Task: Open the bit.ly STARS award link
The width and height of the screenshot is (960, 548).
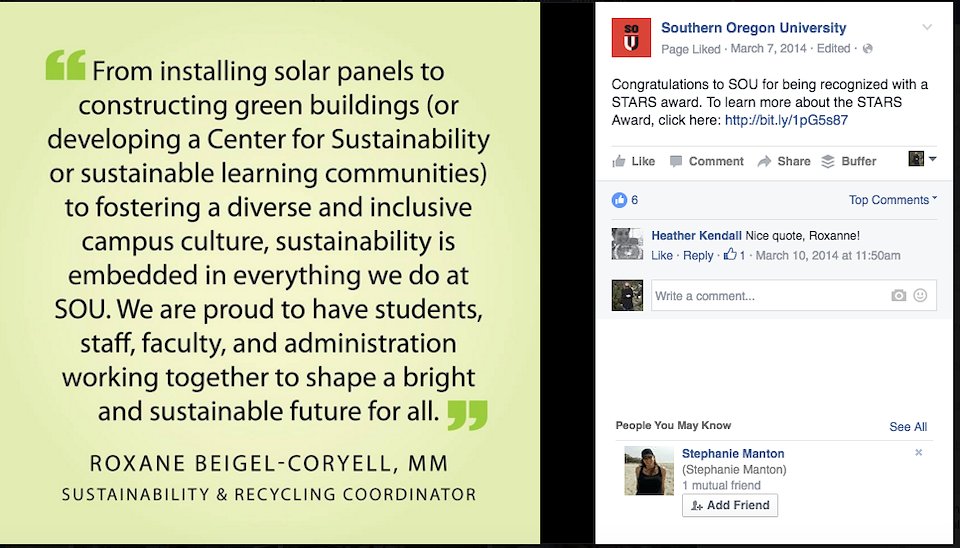Action: pyautogui.click(x=786, y=120)
